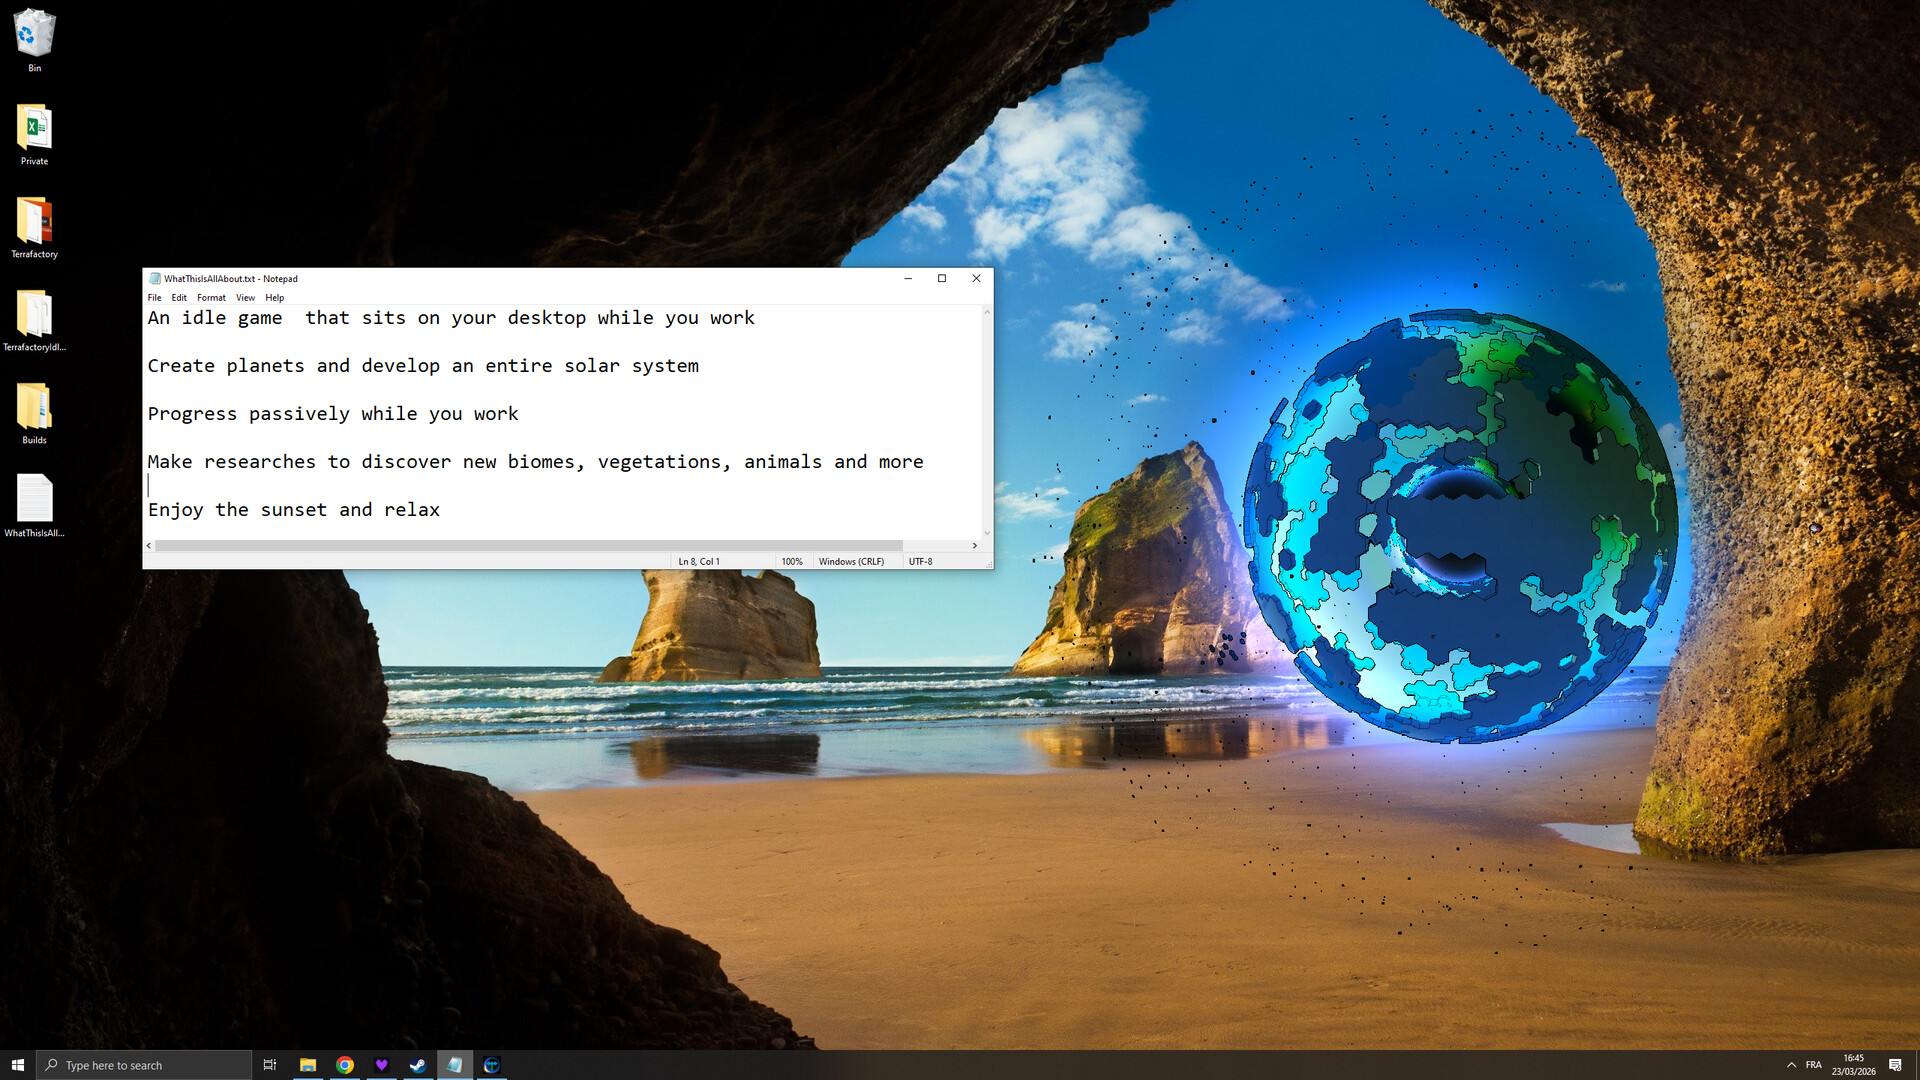The image size is (1920, 1080).
Task: Open the Notepad Help menu
Action: tap(274, 298)
